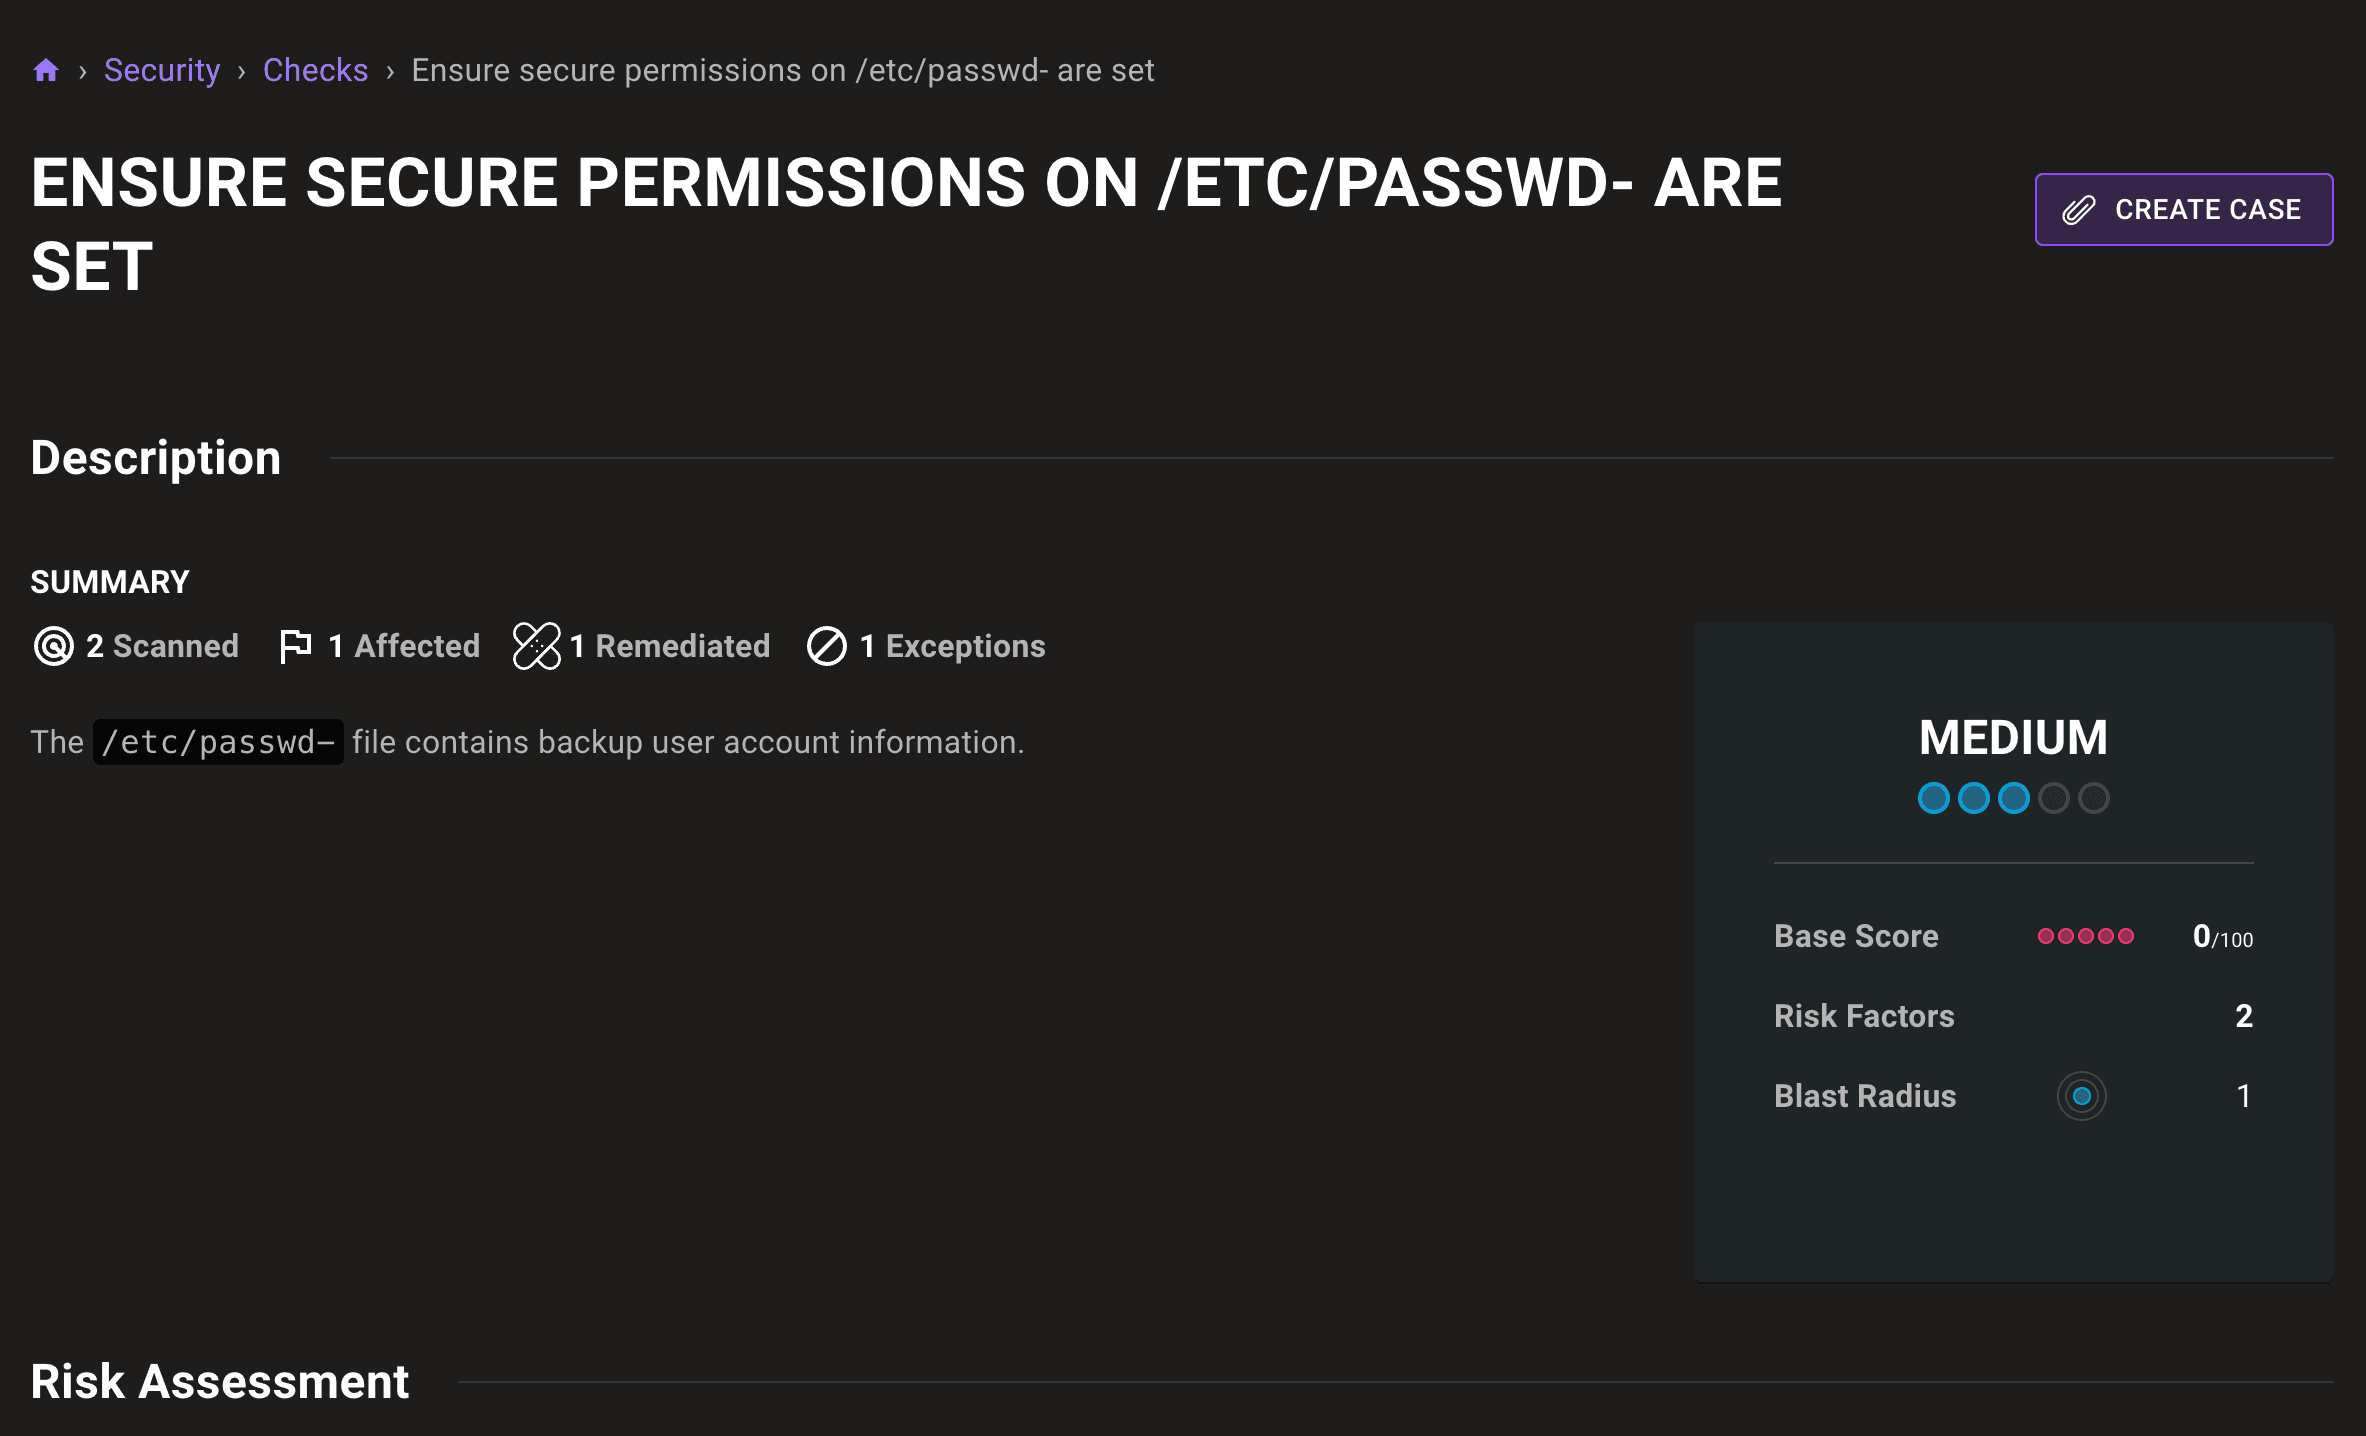Click the 1 Affected summary label
Screen dimensions: 2366x1436
coord(404,646)
